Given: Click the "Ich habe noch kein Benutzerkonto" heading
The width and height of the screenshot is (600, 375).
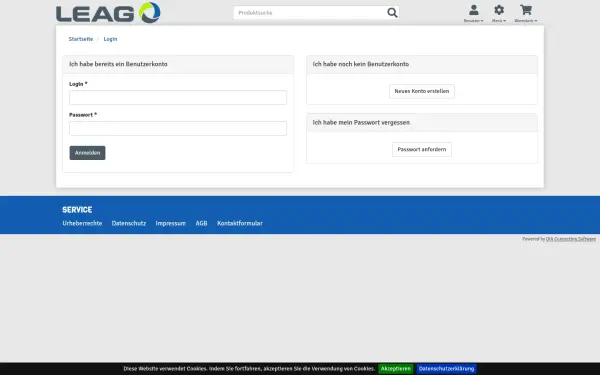Looking at the screenshot, I should pos(361,64).
